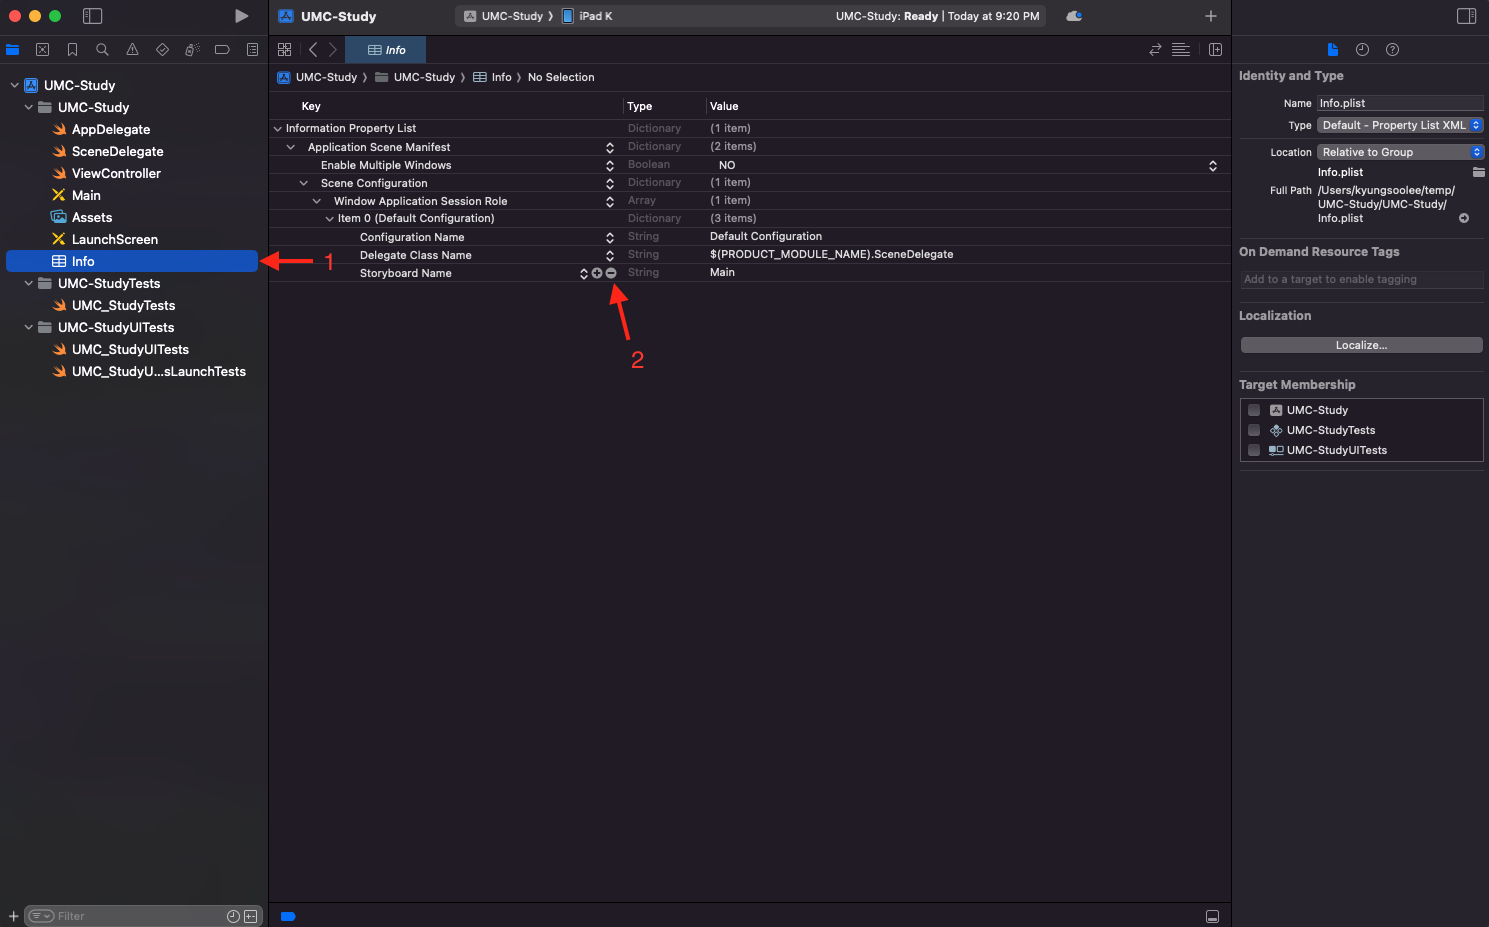Open the Bookmark navigator
Screen dimensions: 1489x927
click(x=72, y=49)
